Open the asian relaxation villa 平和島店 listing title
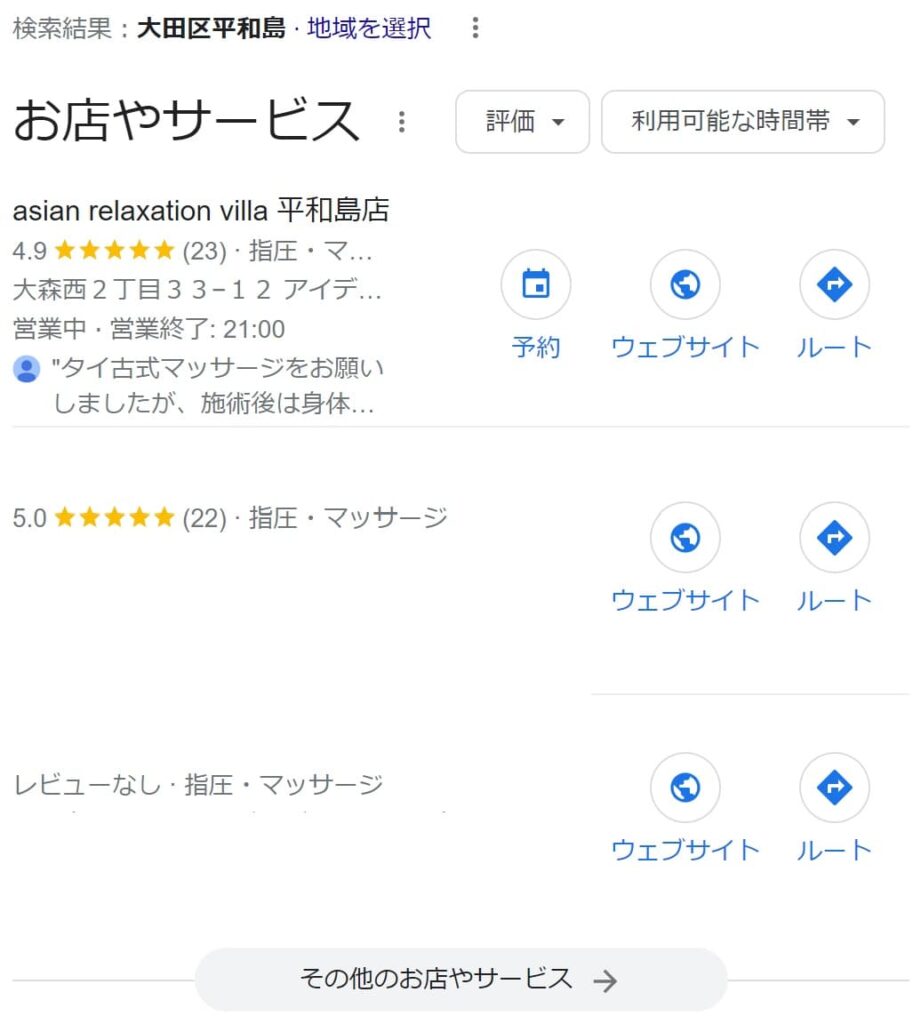This screenshot has width=921, height=1024. tap(201, 210)
